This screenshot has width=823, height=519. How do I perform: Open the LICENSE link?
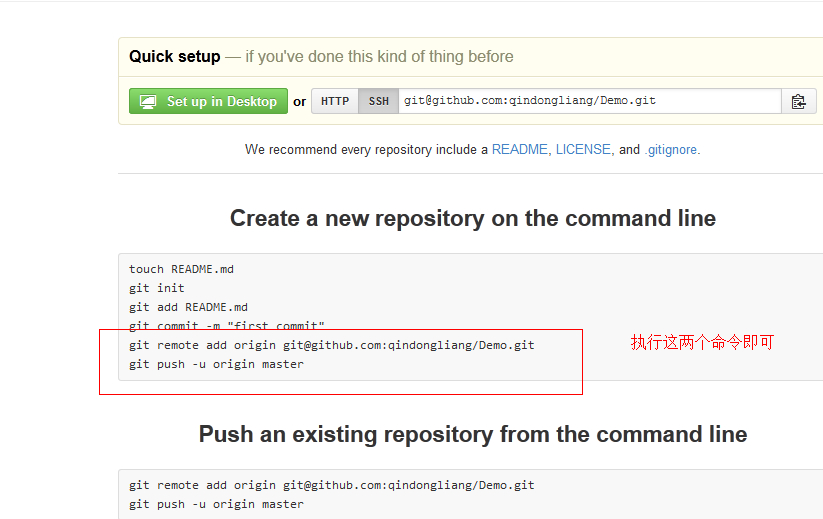(583, 150)
